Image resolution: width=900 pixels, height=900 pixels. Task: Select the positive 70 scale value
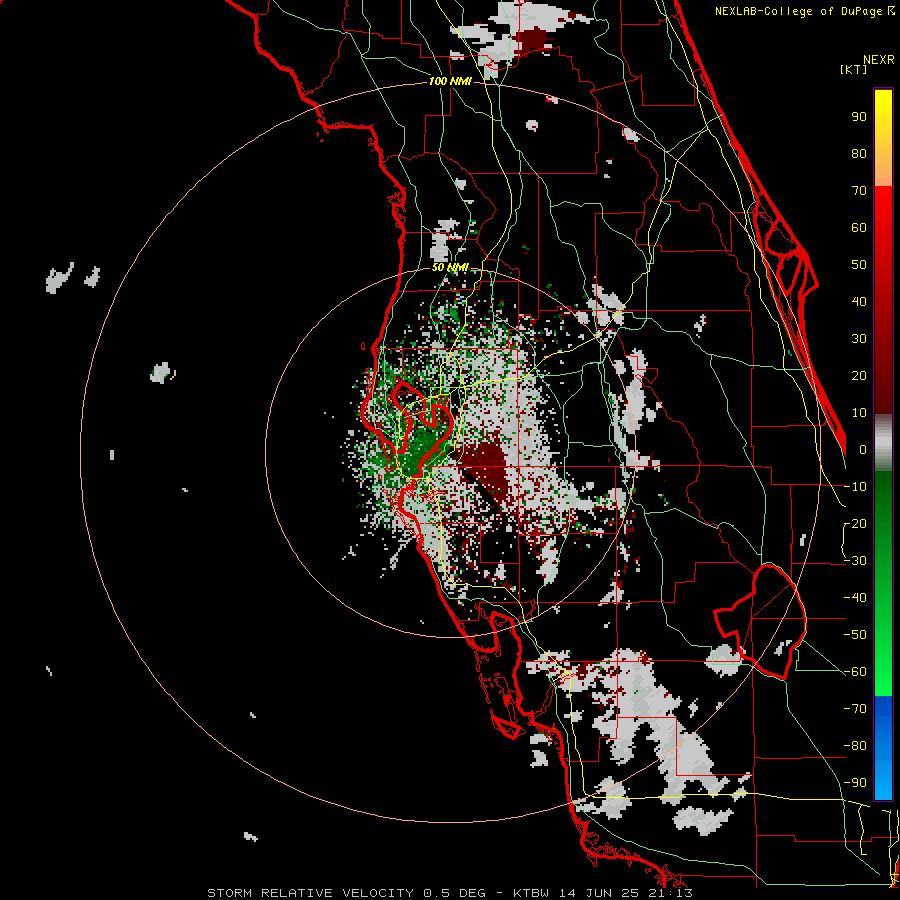point(859,191)
